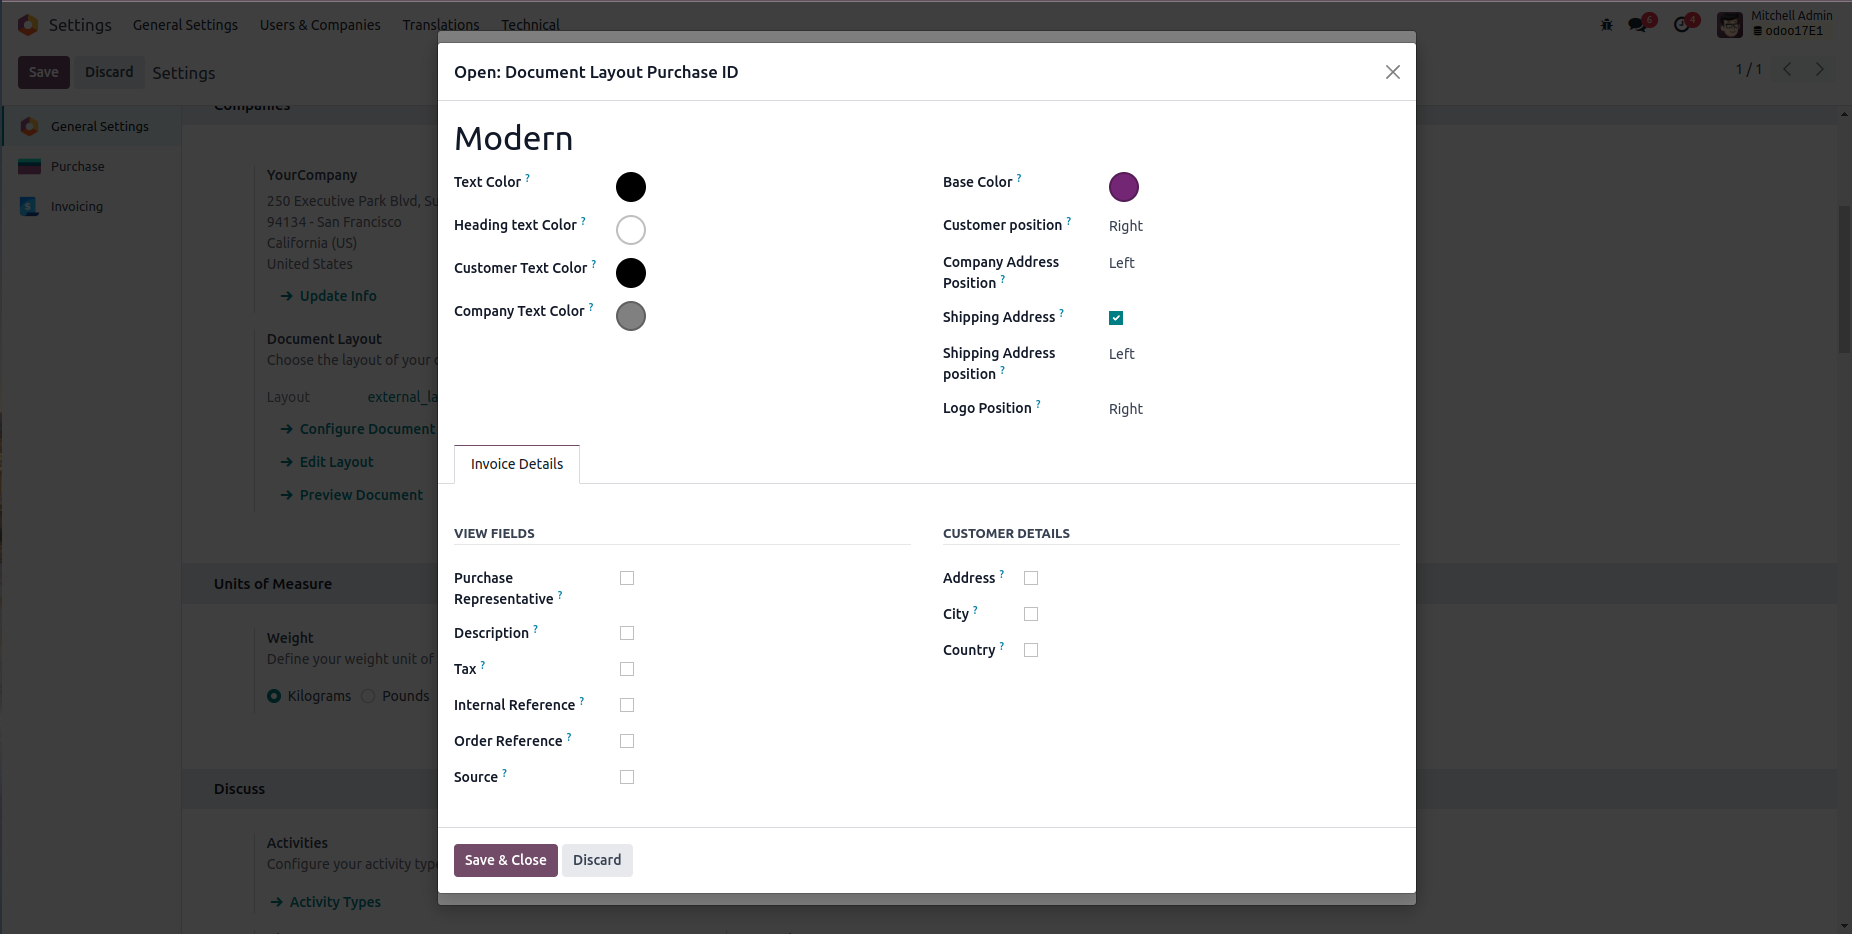Click Discard in the dialog footer

coord(597,860)
